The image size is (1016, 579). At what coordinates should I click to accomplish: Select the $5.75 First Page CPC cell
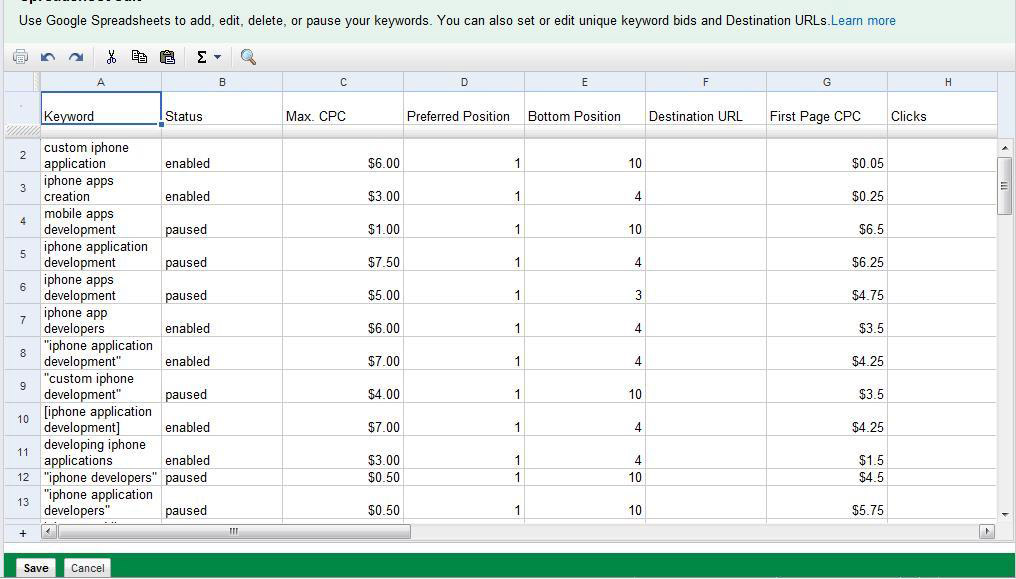point(827,503)
